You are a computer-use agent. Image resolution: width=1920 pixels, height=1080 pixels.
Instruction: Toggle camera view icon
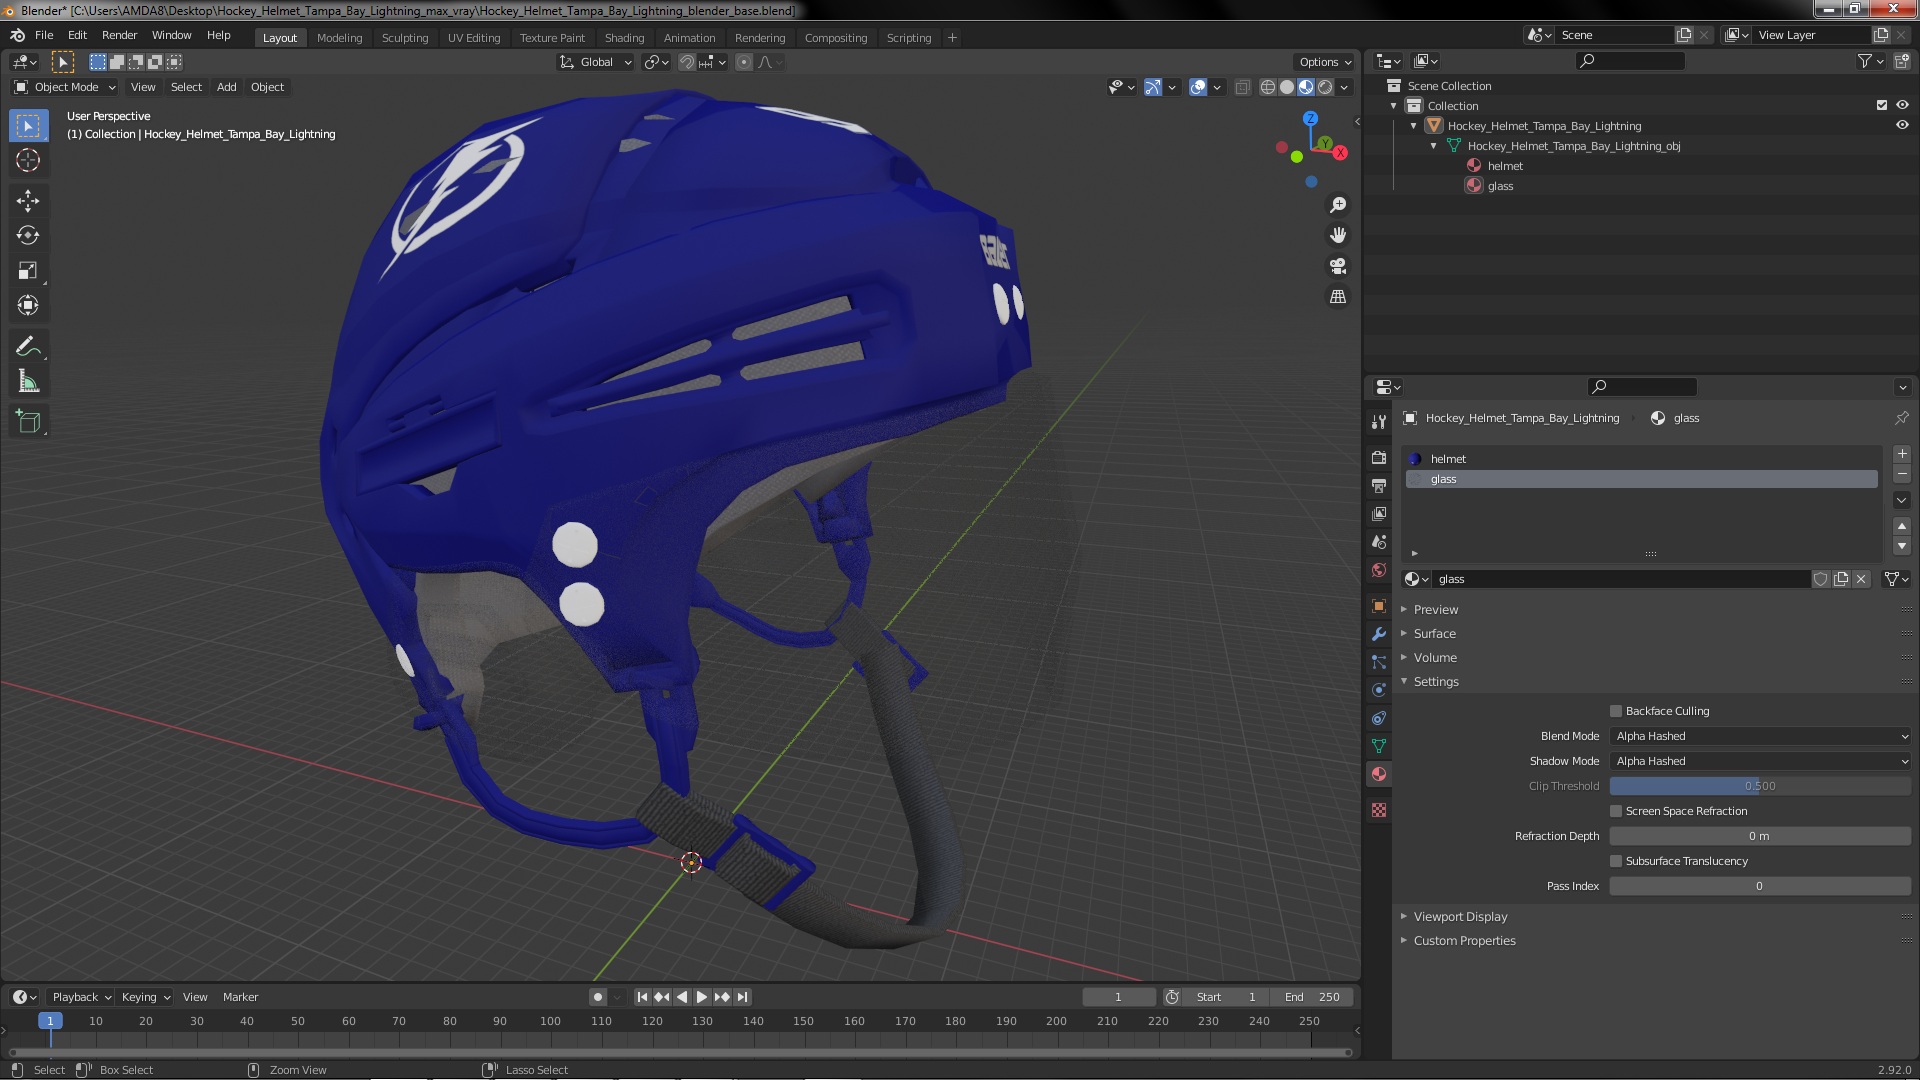click(x=1338, y=266)
